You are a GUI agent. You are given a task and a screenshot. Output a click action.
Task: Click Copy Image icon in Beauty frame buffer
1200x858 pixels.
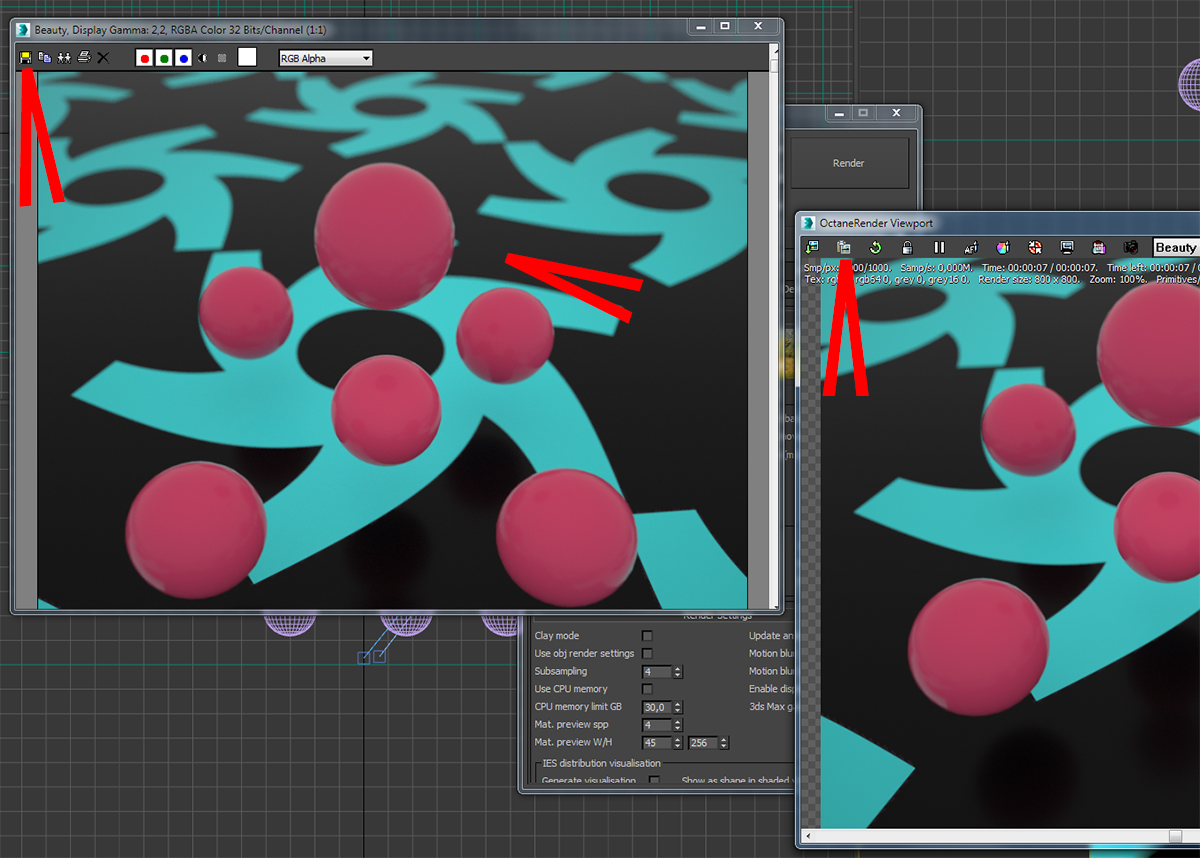tap(45, 58)
